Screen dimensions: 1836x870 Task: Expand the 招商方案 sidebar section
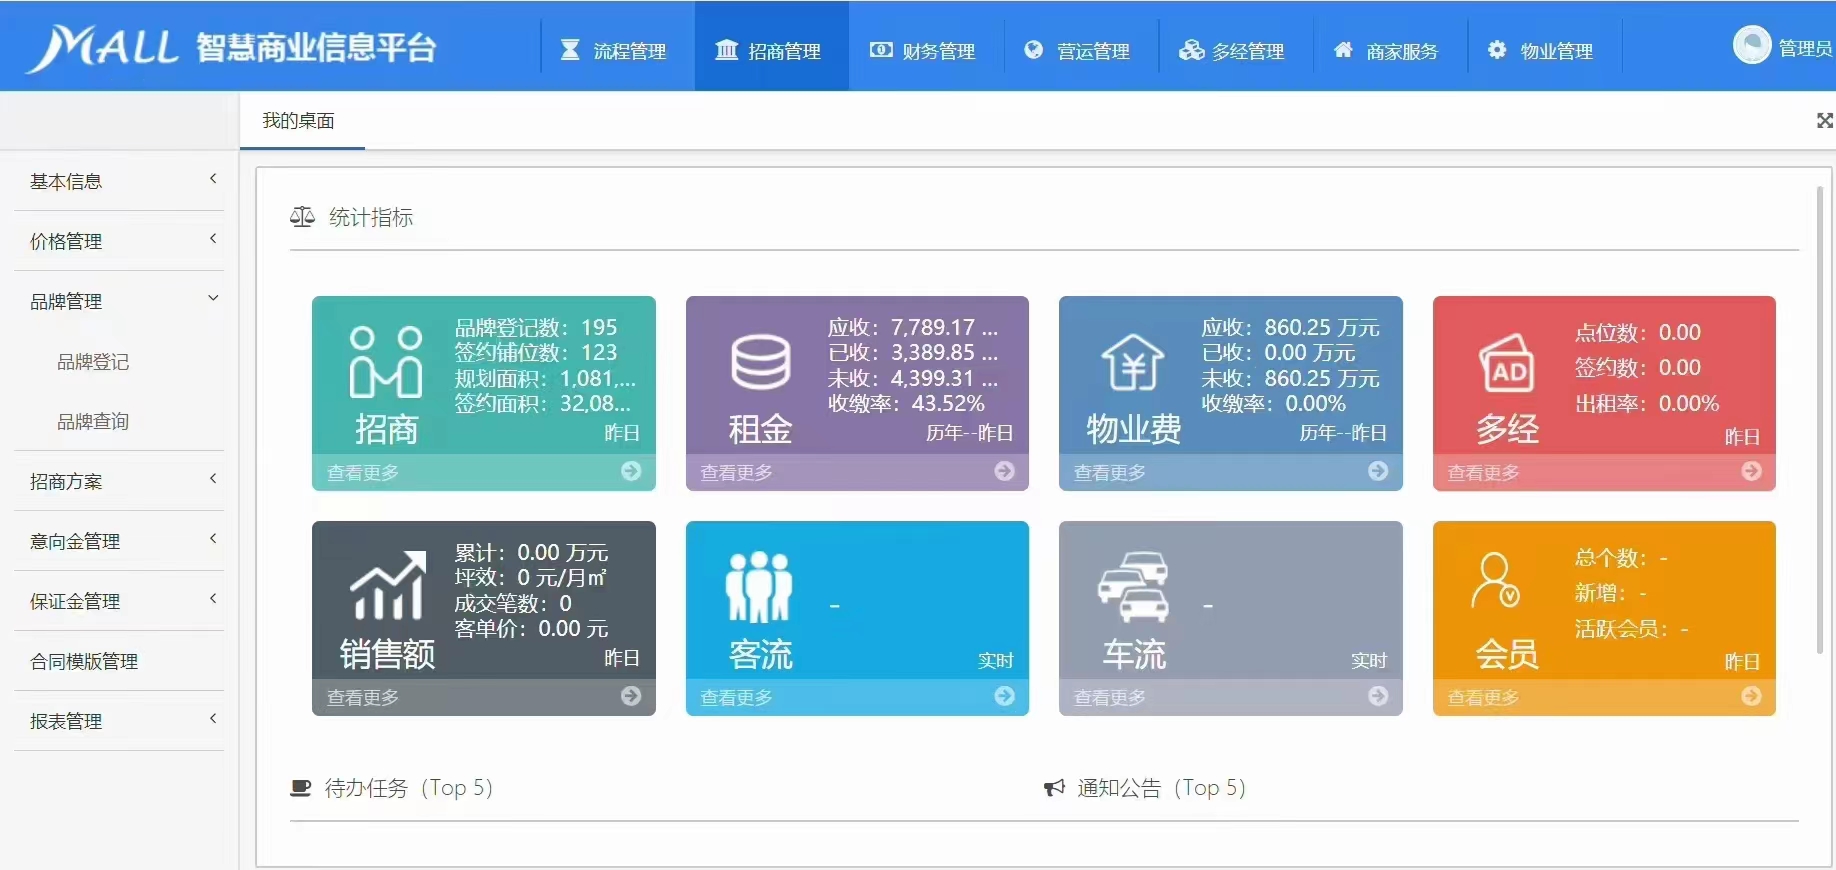119,481
